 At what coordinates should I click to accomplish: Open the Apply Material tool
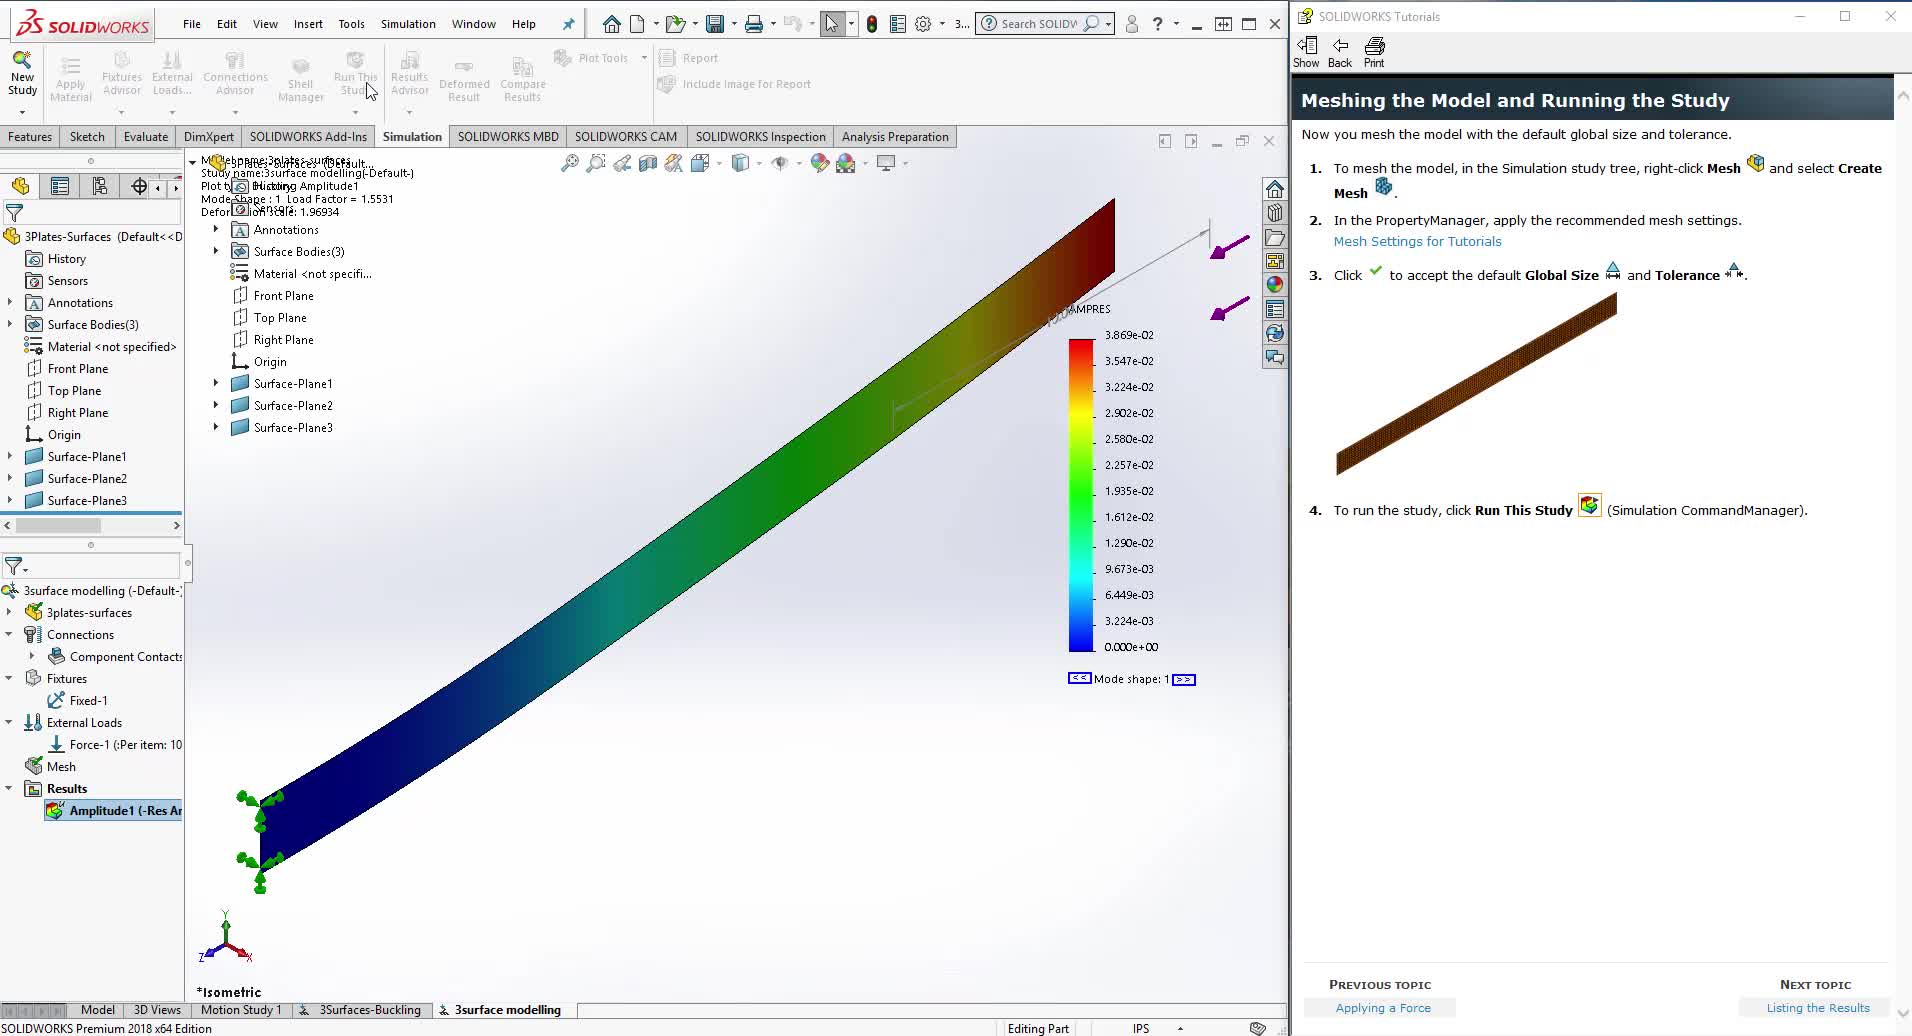point(70,75)
